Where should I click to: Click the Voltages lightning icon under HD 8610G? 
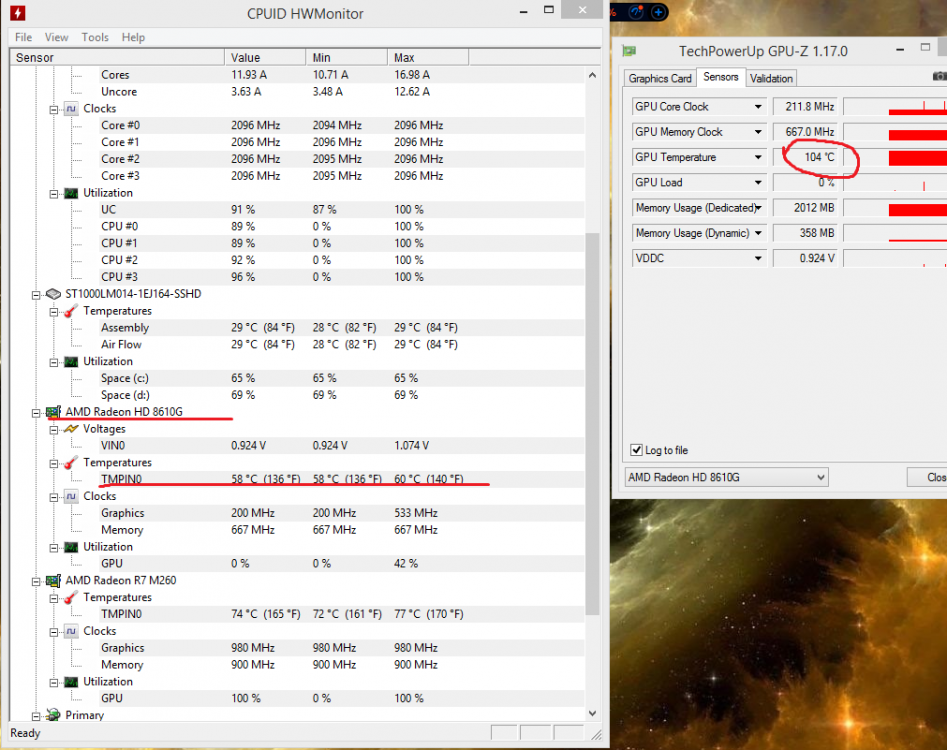coord(71,429)
